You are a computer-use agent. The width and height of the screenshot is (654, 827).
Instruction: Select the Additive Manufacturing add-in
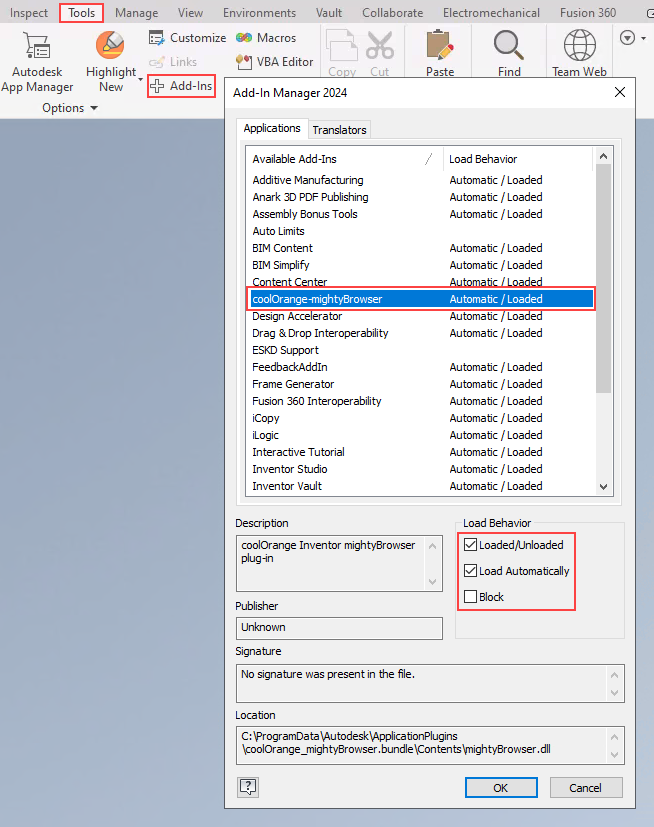(420, 180)
